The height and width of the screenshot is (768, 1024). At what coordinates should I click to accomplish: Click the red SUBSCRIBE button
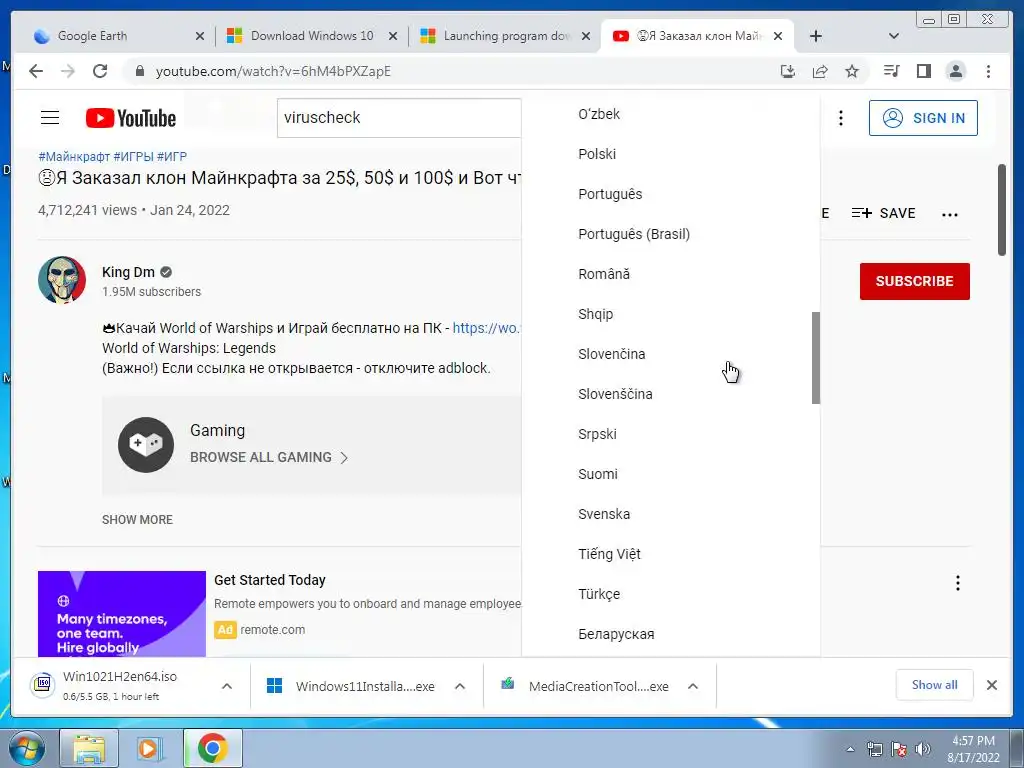click(x=914, y=281)
